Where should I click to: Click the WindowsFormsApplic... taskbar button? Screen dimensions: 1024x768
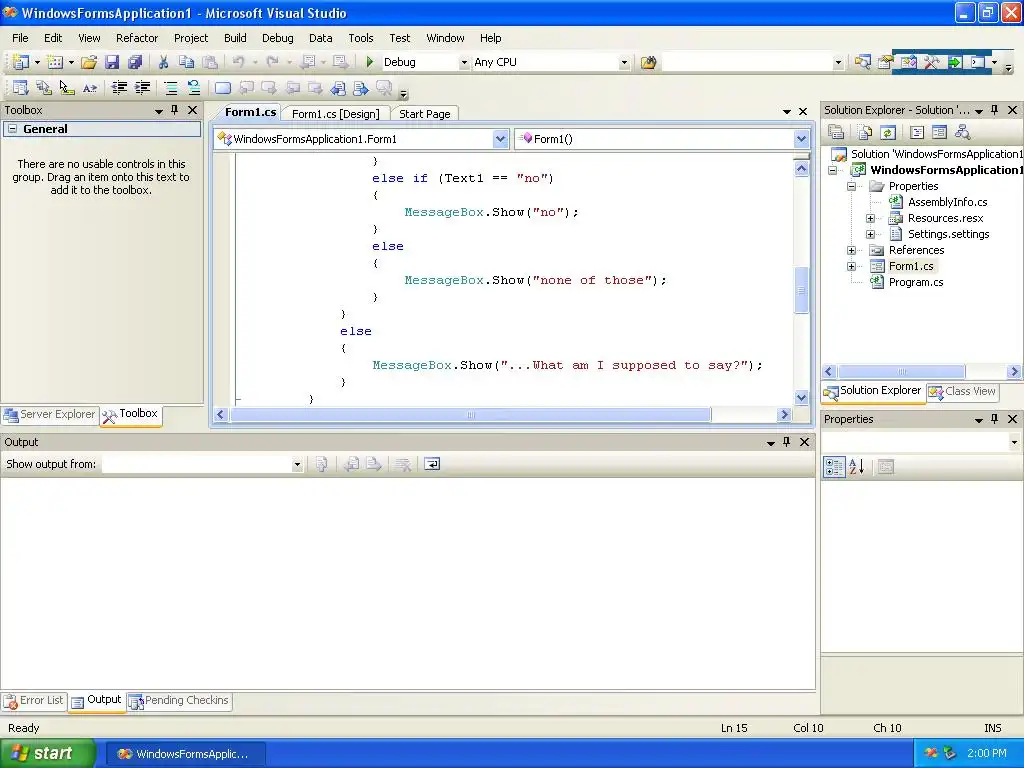(x=185, y=754)
